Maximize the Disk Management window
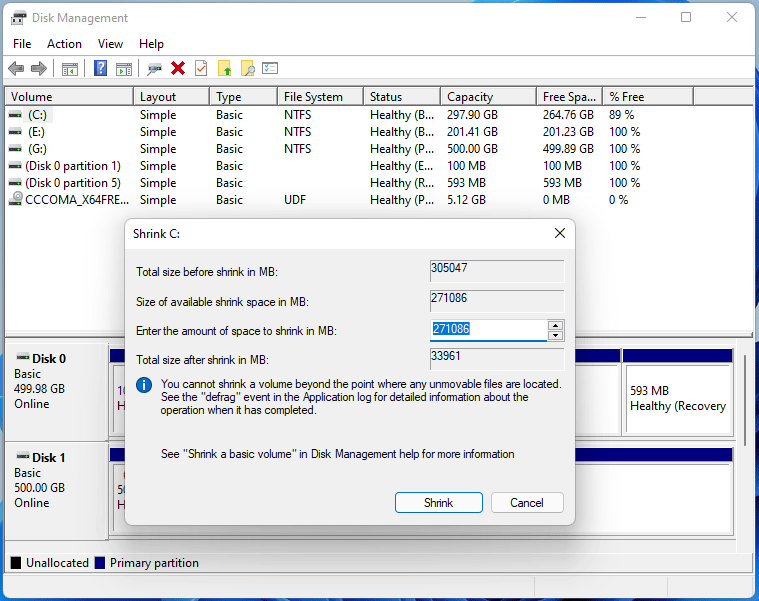 pos(685,17)
